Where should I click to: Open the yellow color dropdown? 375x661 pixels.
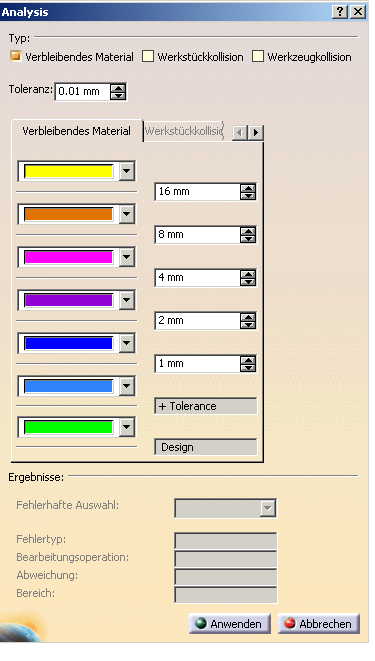tap(126, 171)
